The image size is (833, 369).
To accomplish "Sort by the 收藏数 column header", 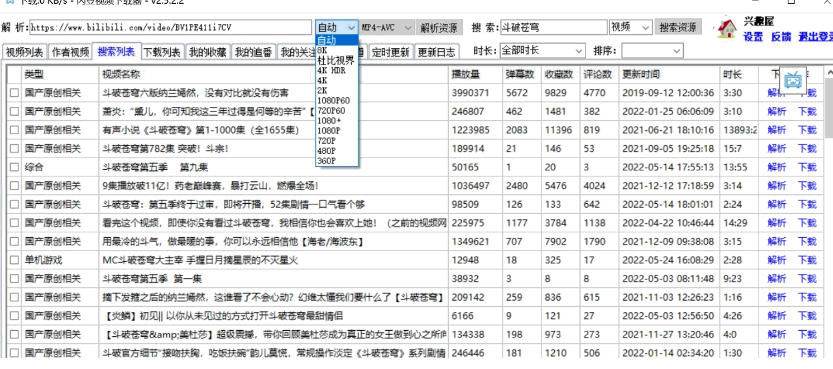I will click(560, 75).
